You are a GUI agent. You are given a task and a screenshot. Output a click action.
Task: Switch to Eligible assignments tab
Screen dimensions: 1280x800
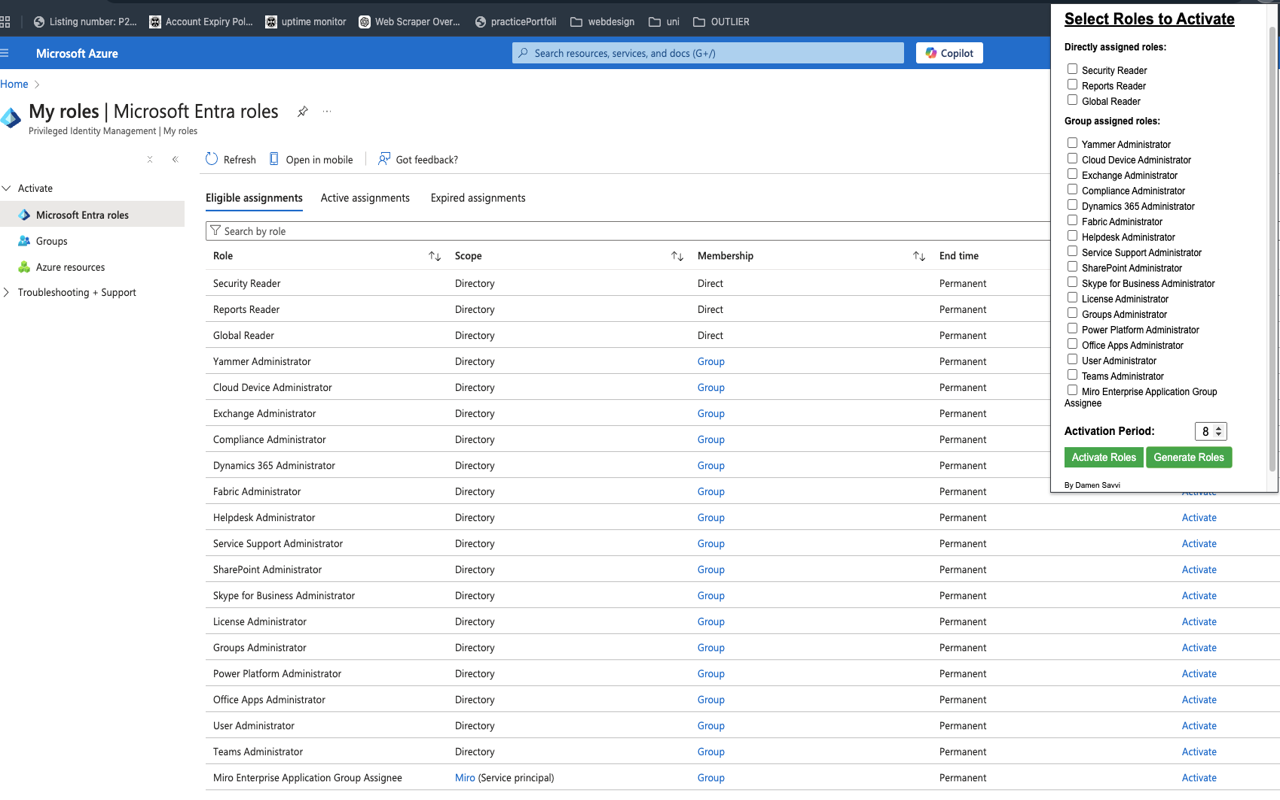pos(254,198)
